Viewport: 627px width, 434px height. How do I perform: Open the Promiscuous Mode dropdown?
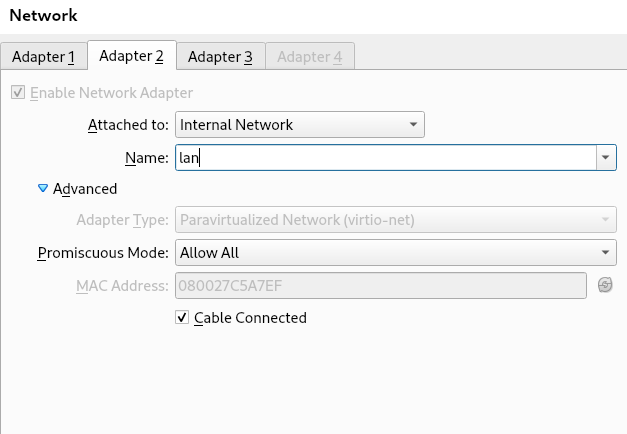click(395, 253)
